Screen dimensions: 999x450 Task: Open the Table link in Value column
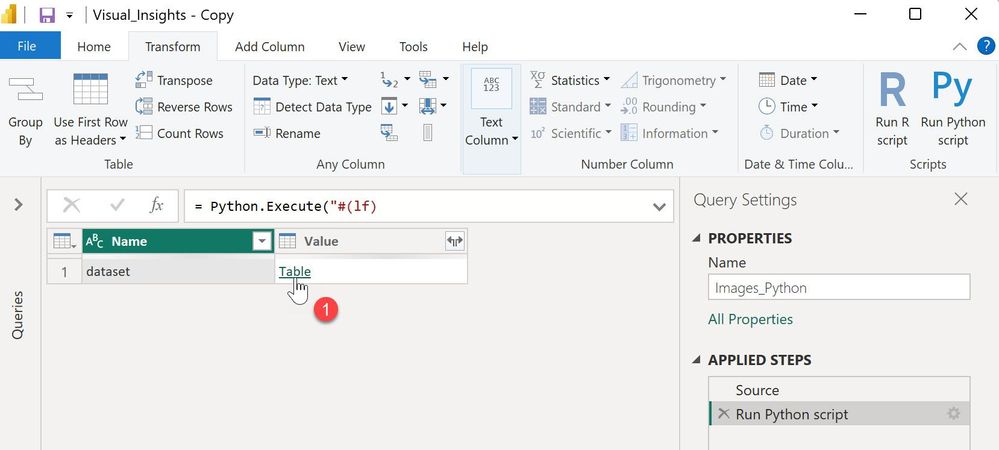[295, 271]
